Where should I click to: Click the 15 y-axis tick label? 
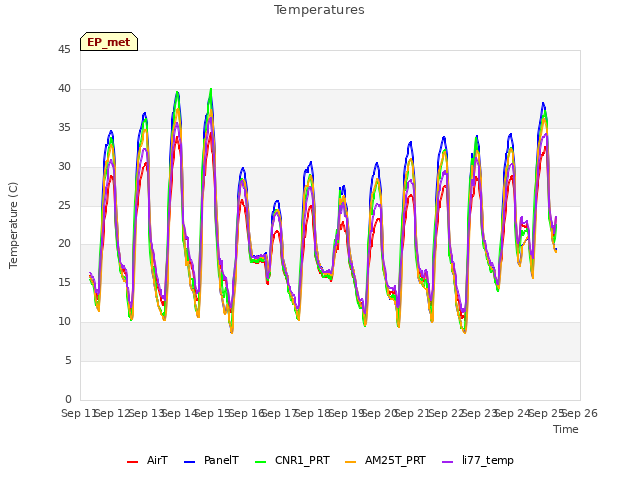point(64,282)
